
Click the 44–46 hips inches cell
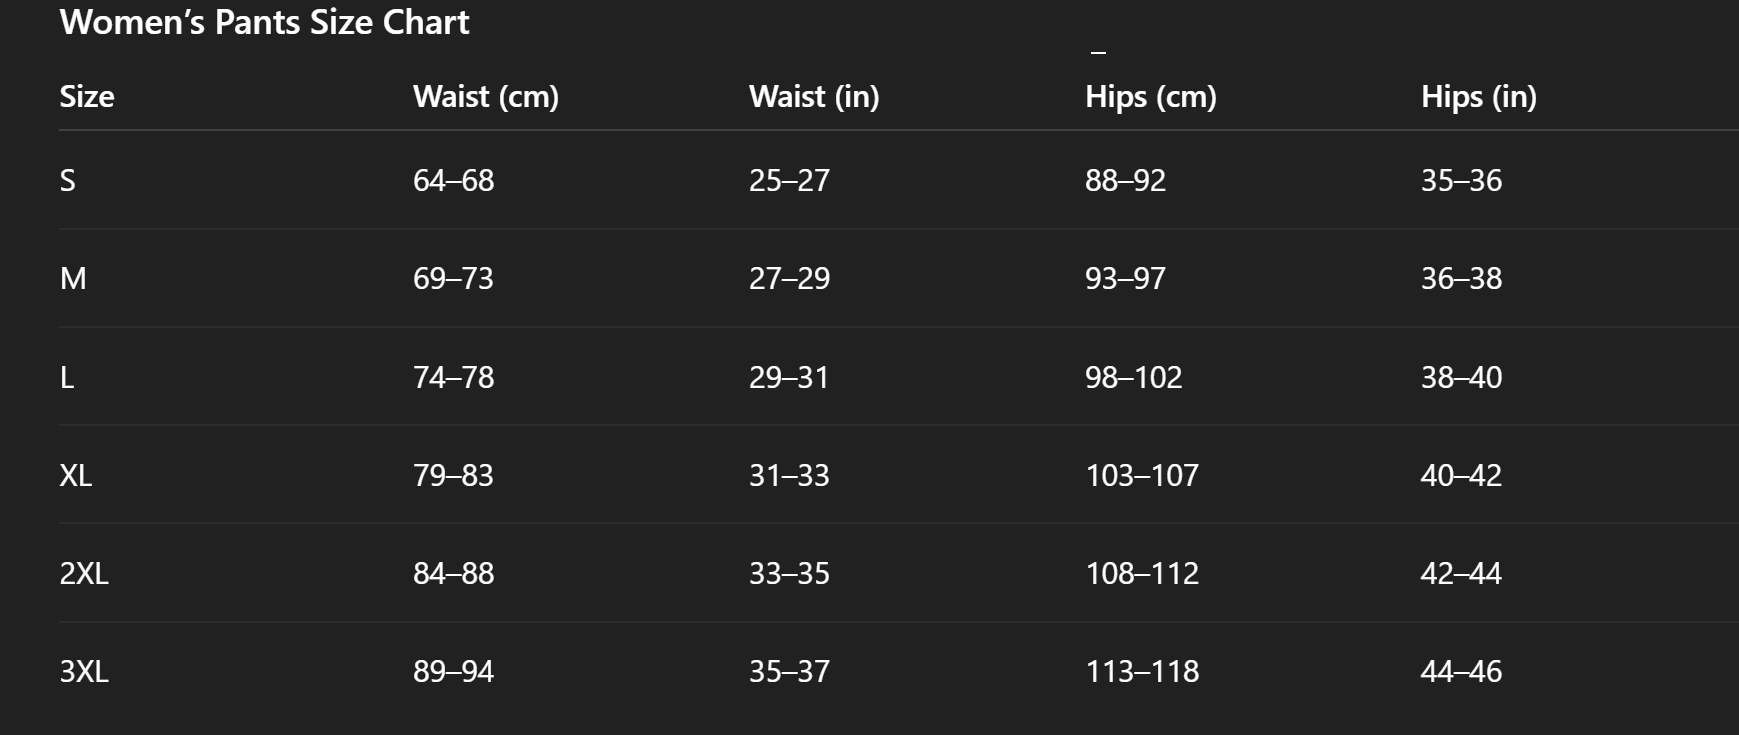(x=1462, y=671)
